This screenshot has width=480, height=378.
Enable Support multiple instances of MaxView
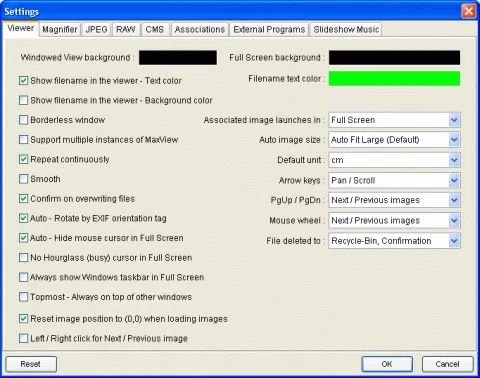[x=23, y=140]
